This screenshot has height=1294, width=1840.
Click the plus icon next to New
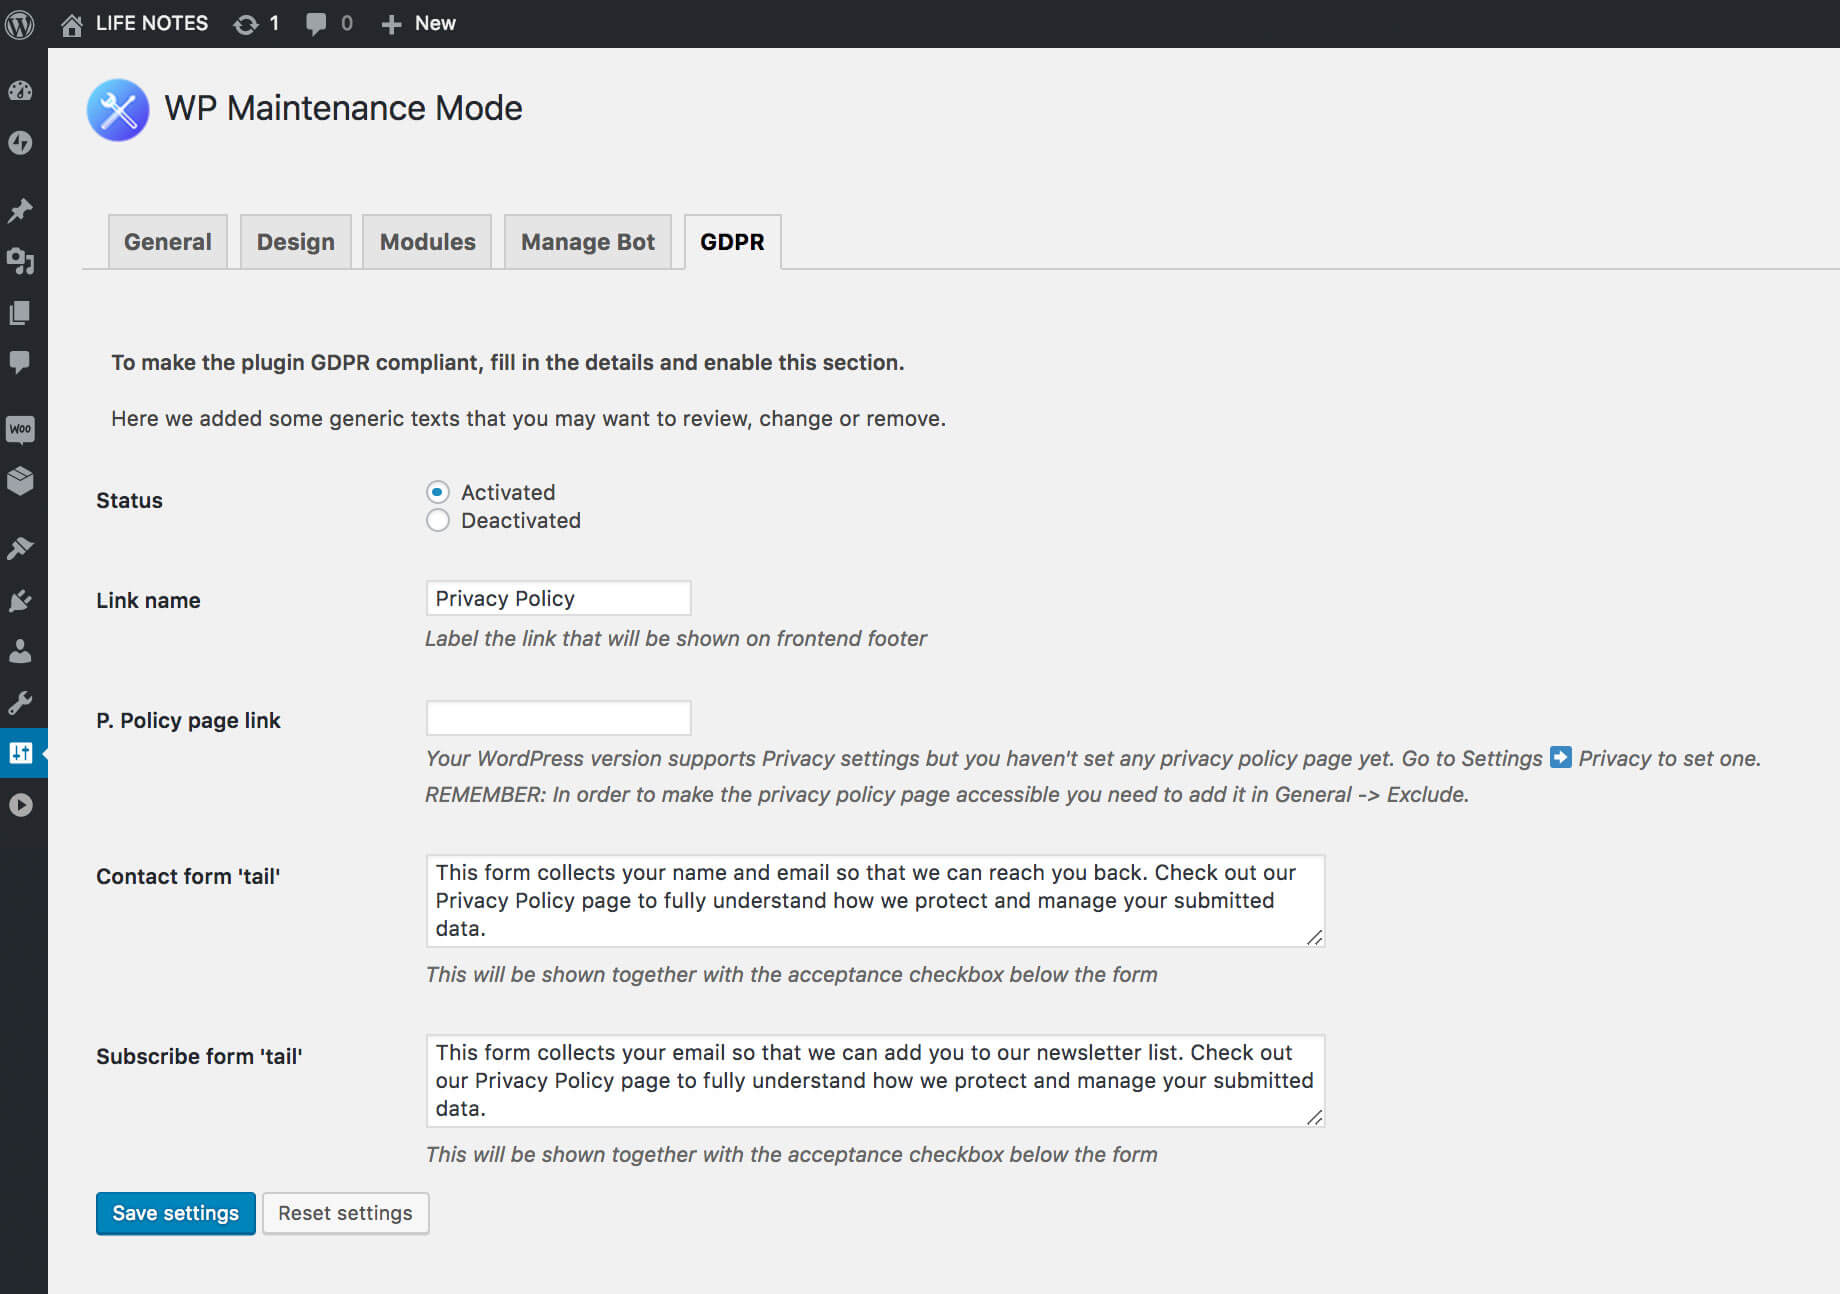point(391,24)
